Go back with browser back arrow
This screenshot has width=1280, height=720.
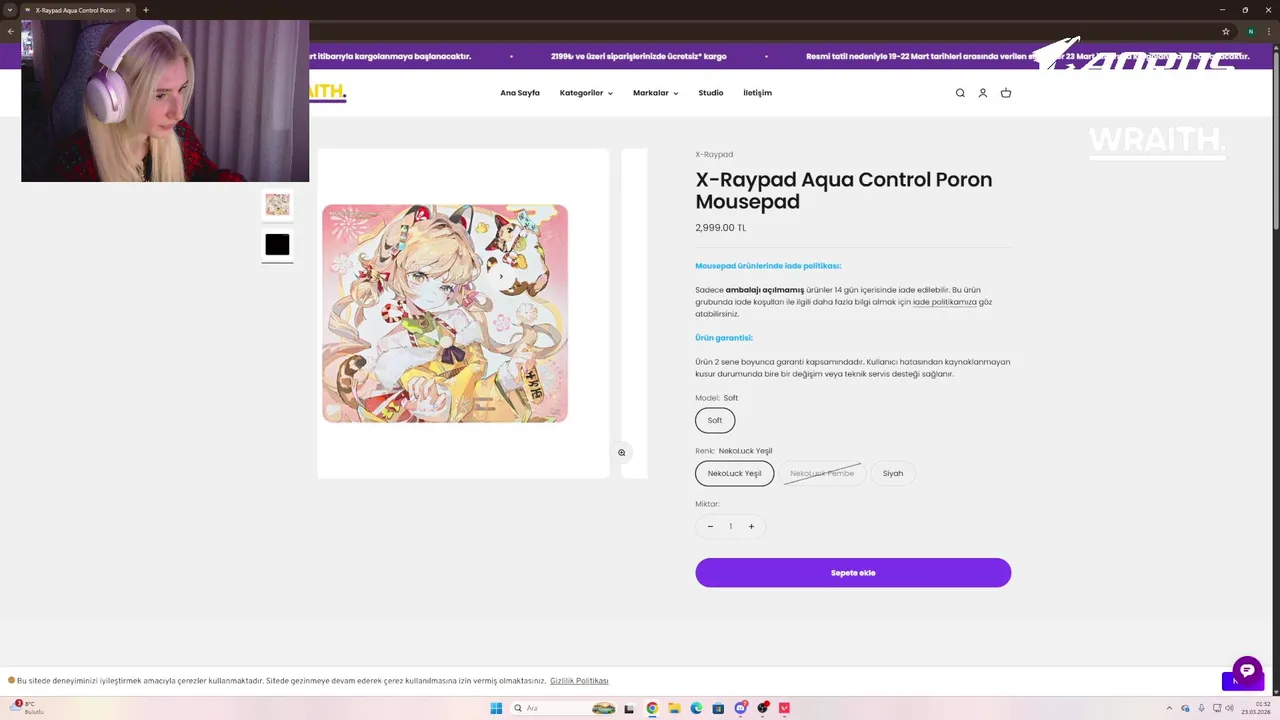(10, 31)
